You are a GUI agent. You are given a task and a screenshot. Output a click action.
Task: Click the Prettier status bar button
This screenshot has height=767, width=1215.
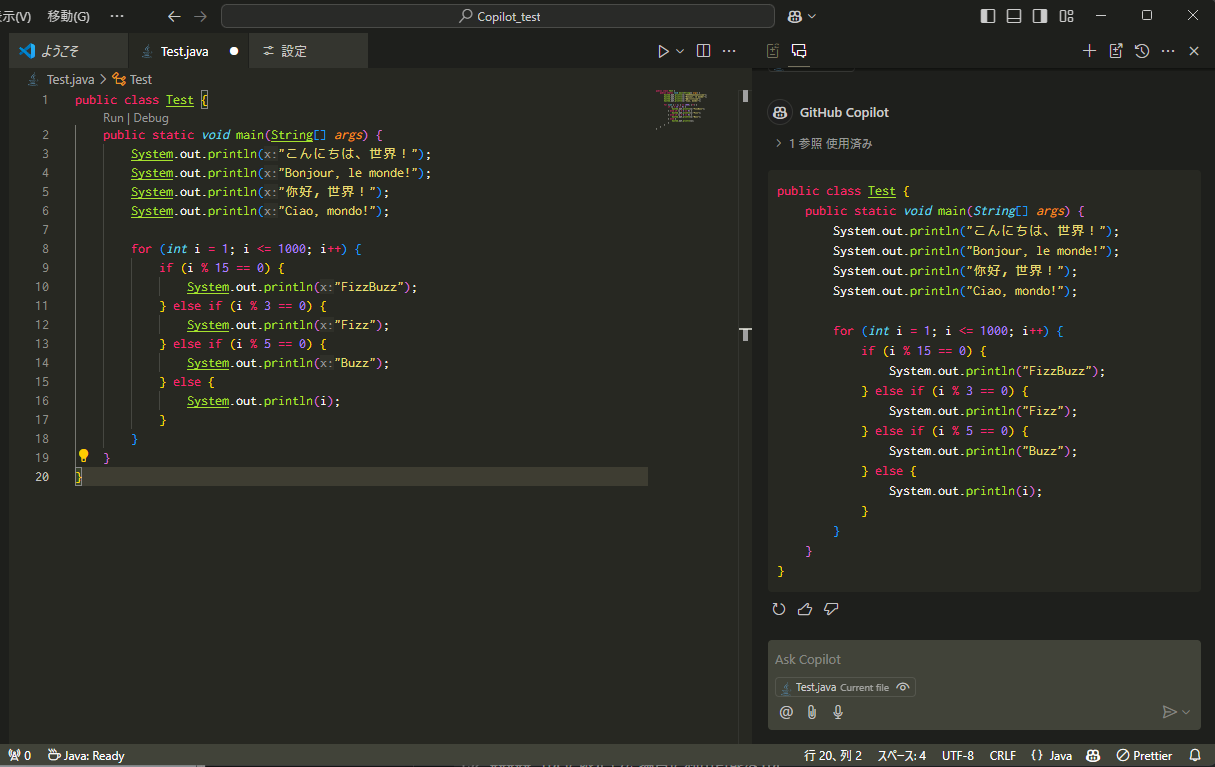pos(1144,755)
